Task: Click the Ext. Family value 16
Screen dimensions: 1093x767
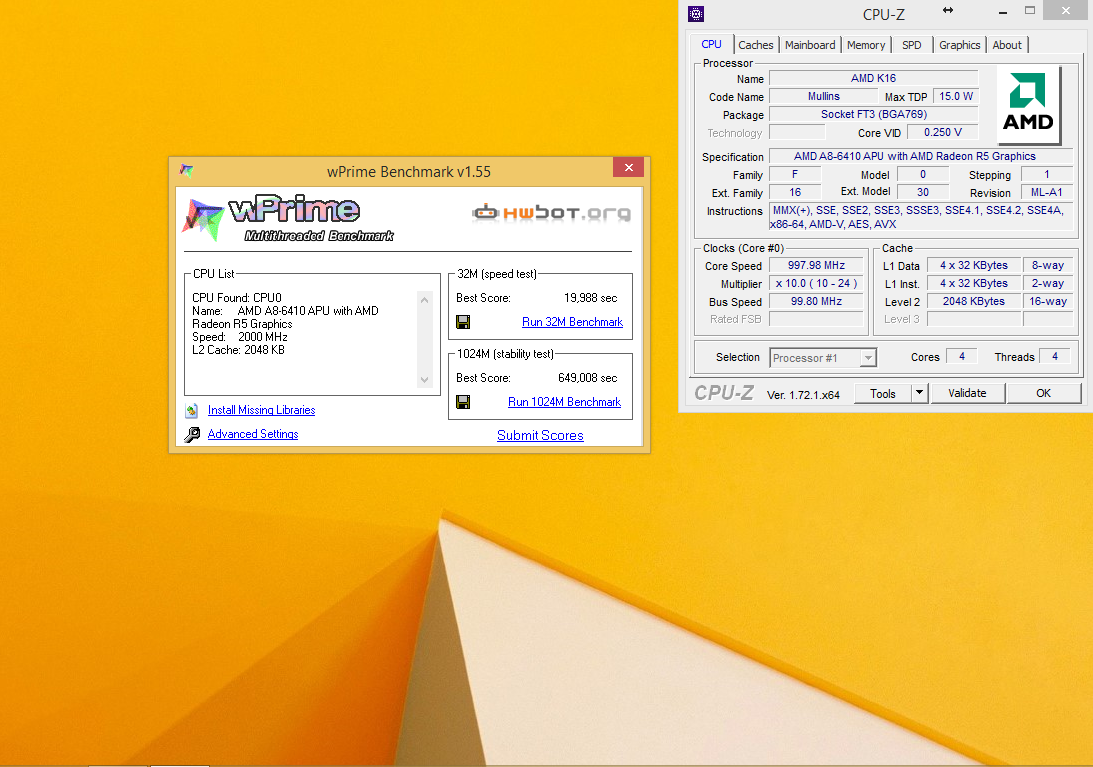Action: [x=795, y=193]
